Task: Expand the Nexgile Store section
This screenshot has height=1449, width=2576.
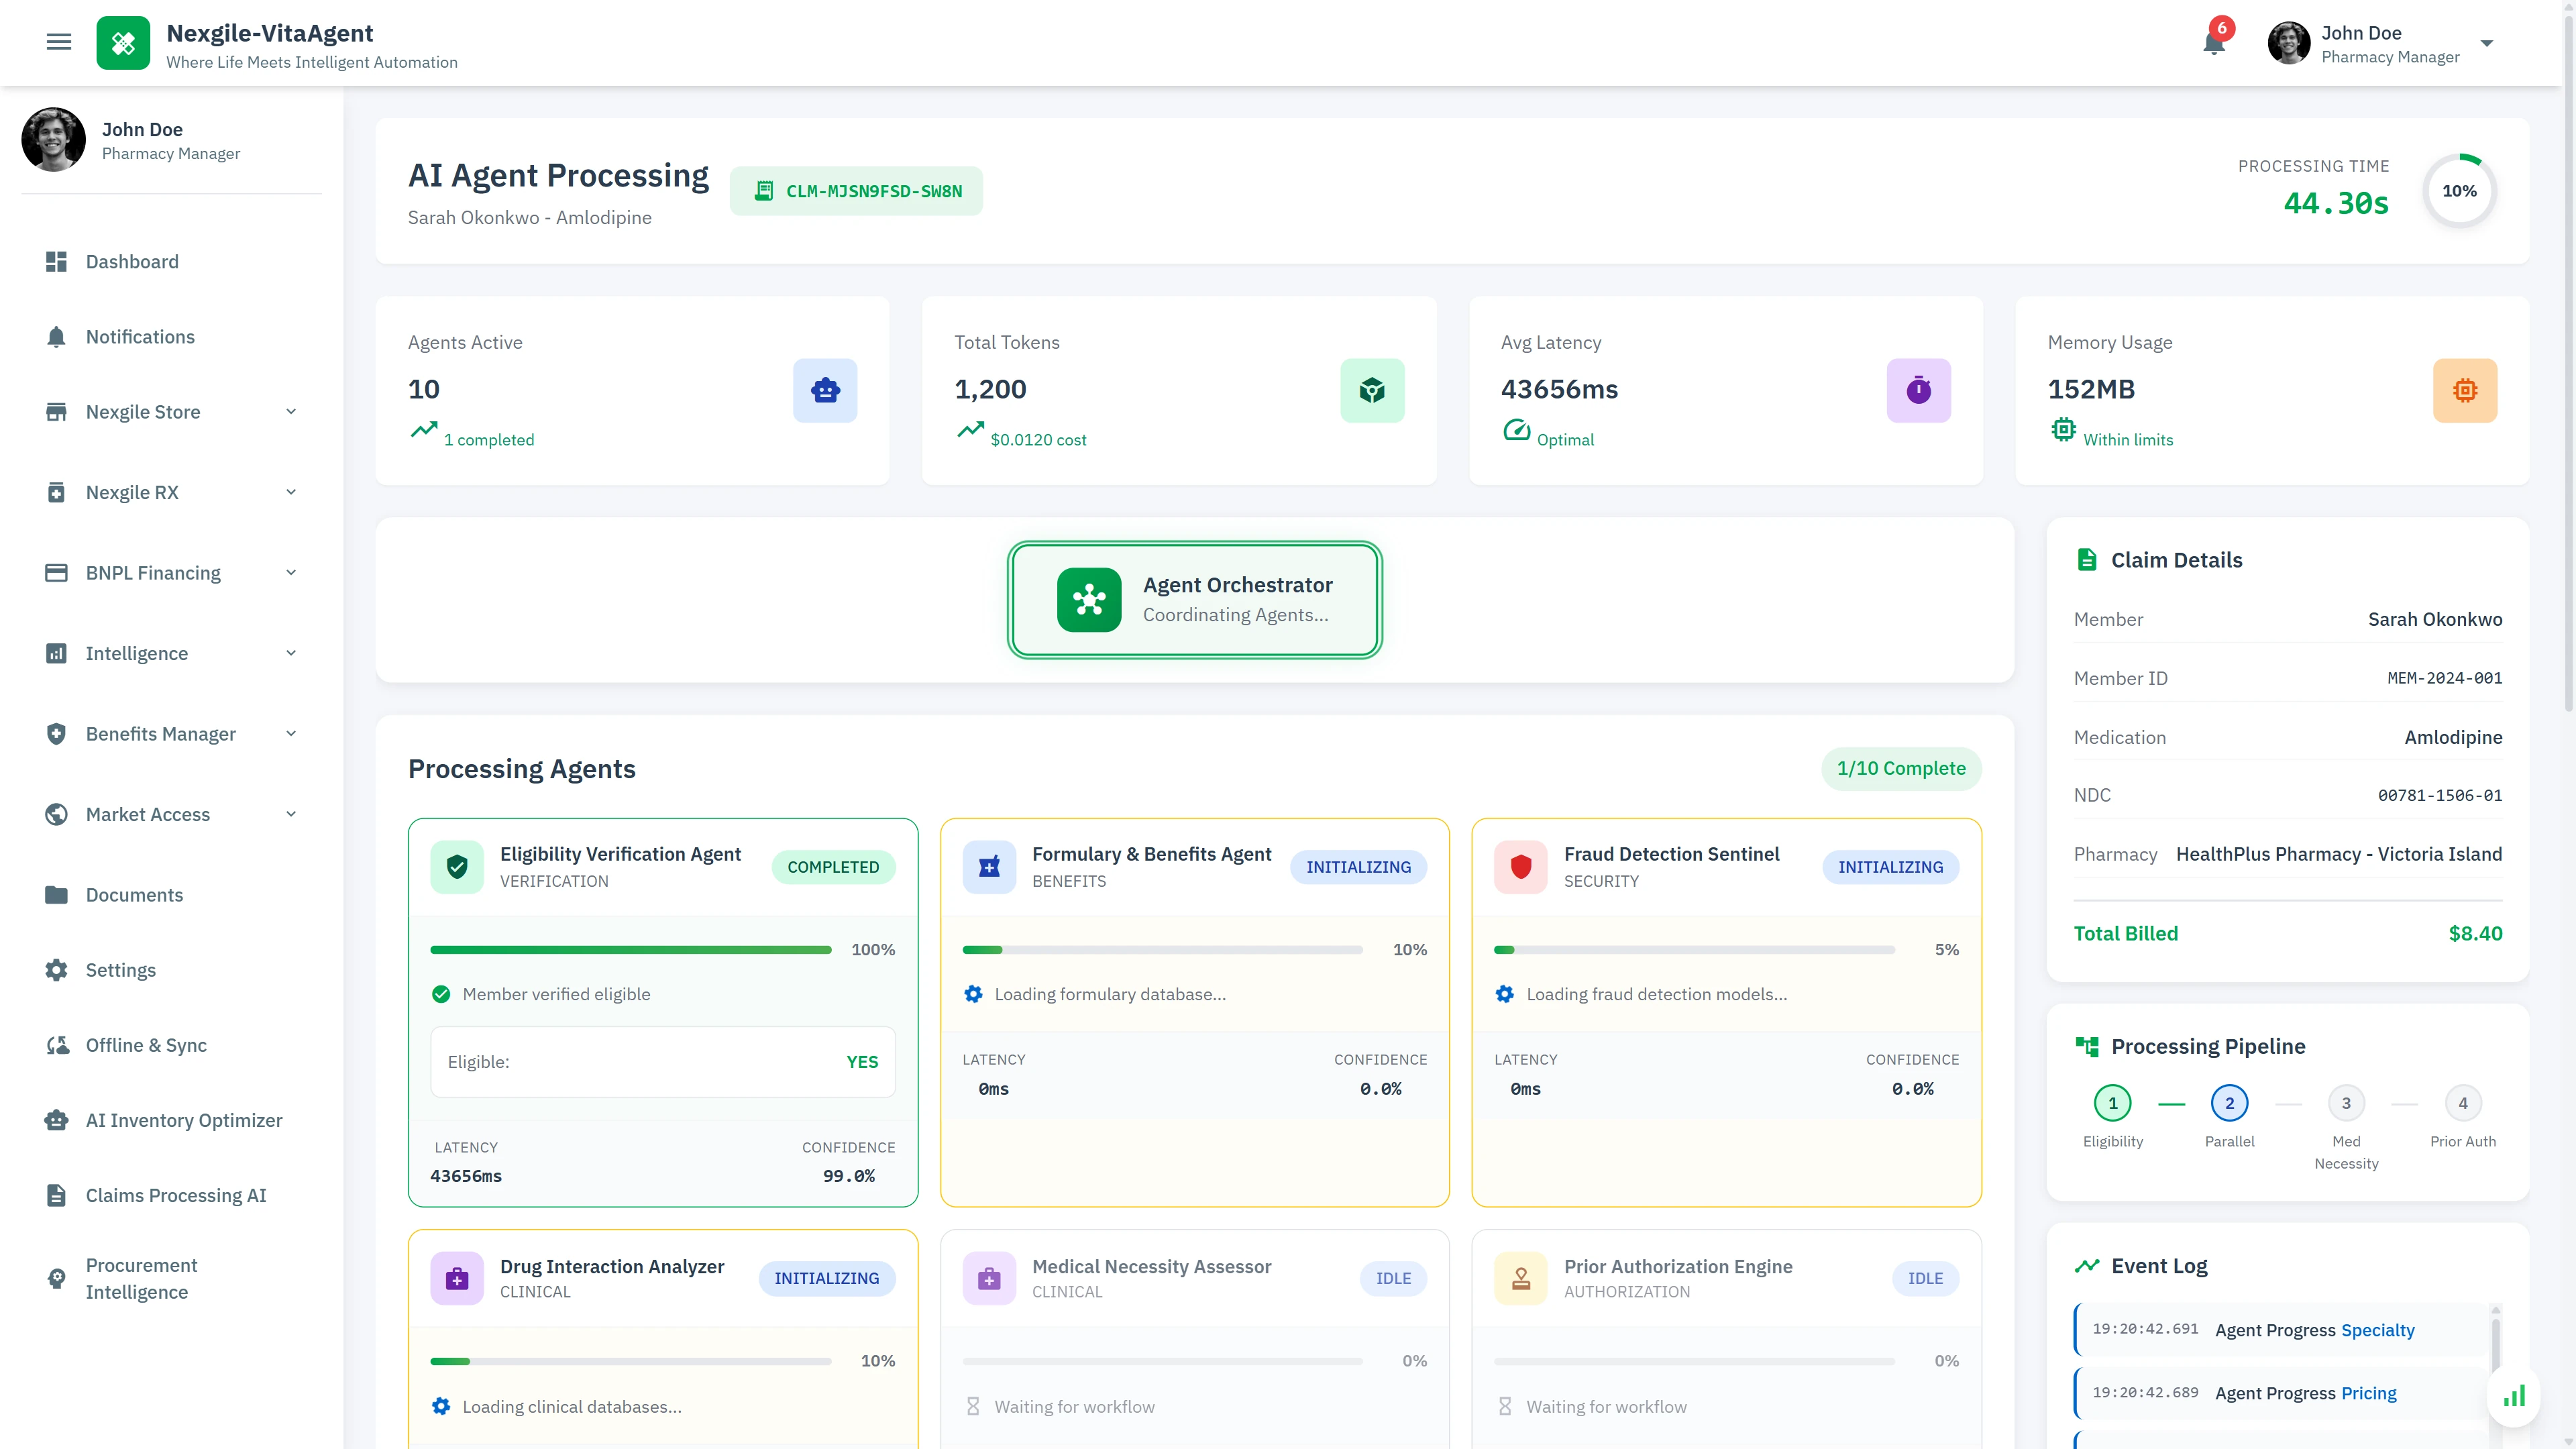Action: coord(290,411)
